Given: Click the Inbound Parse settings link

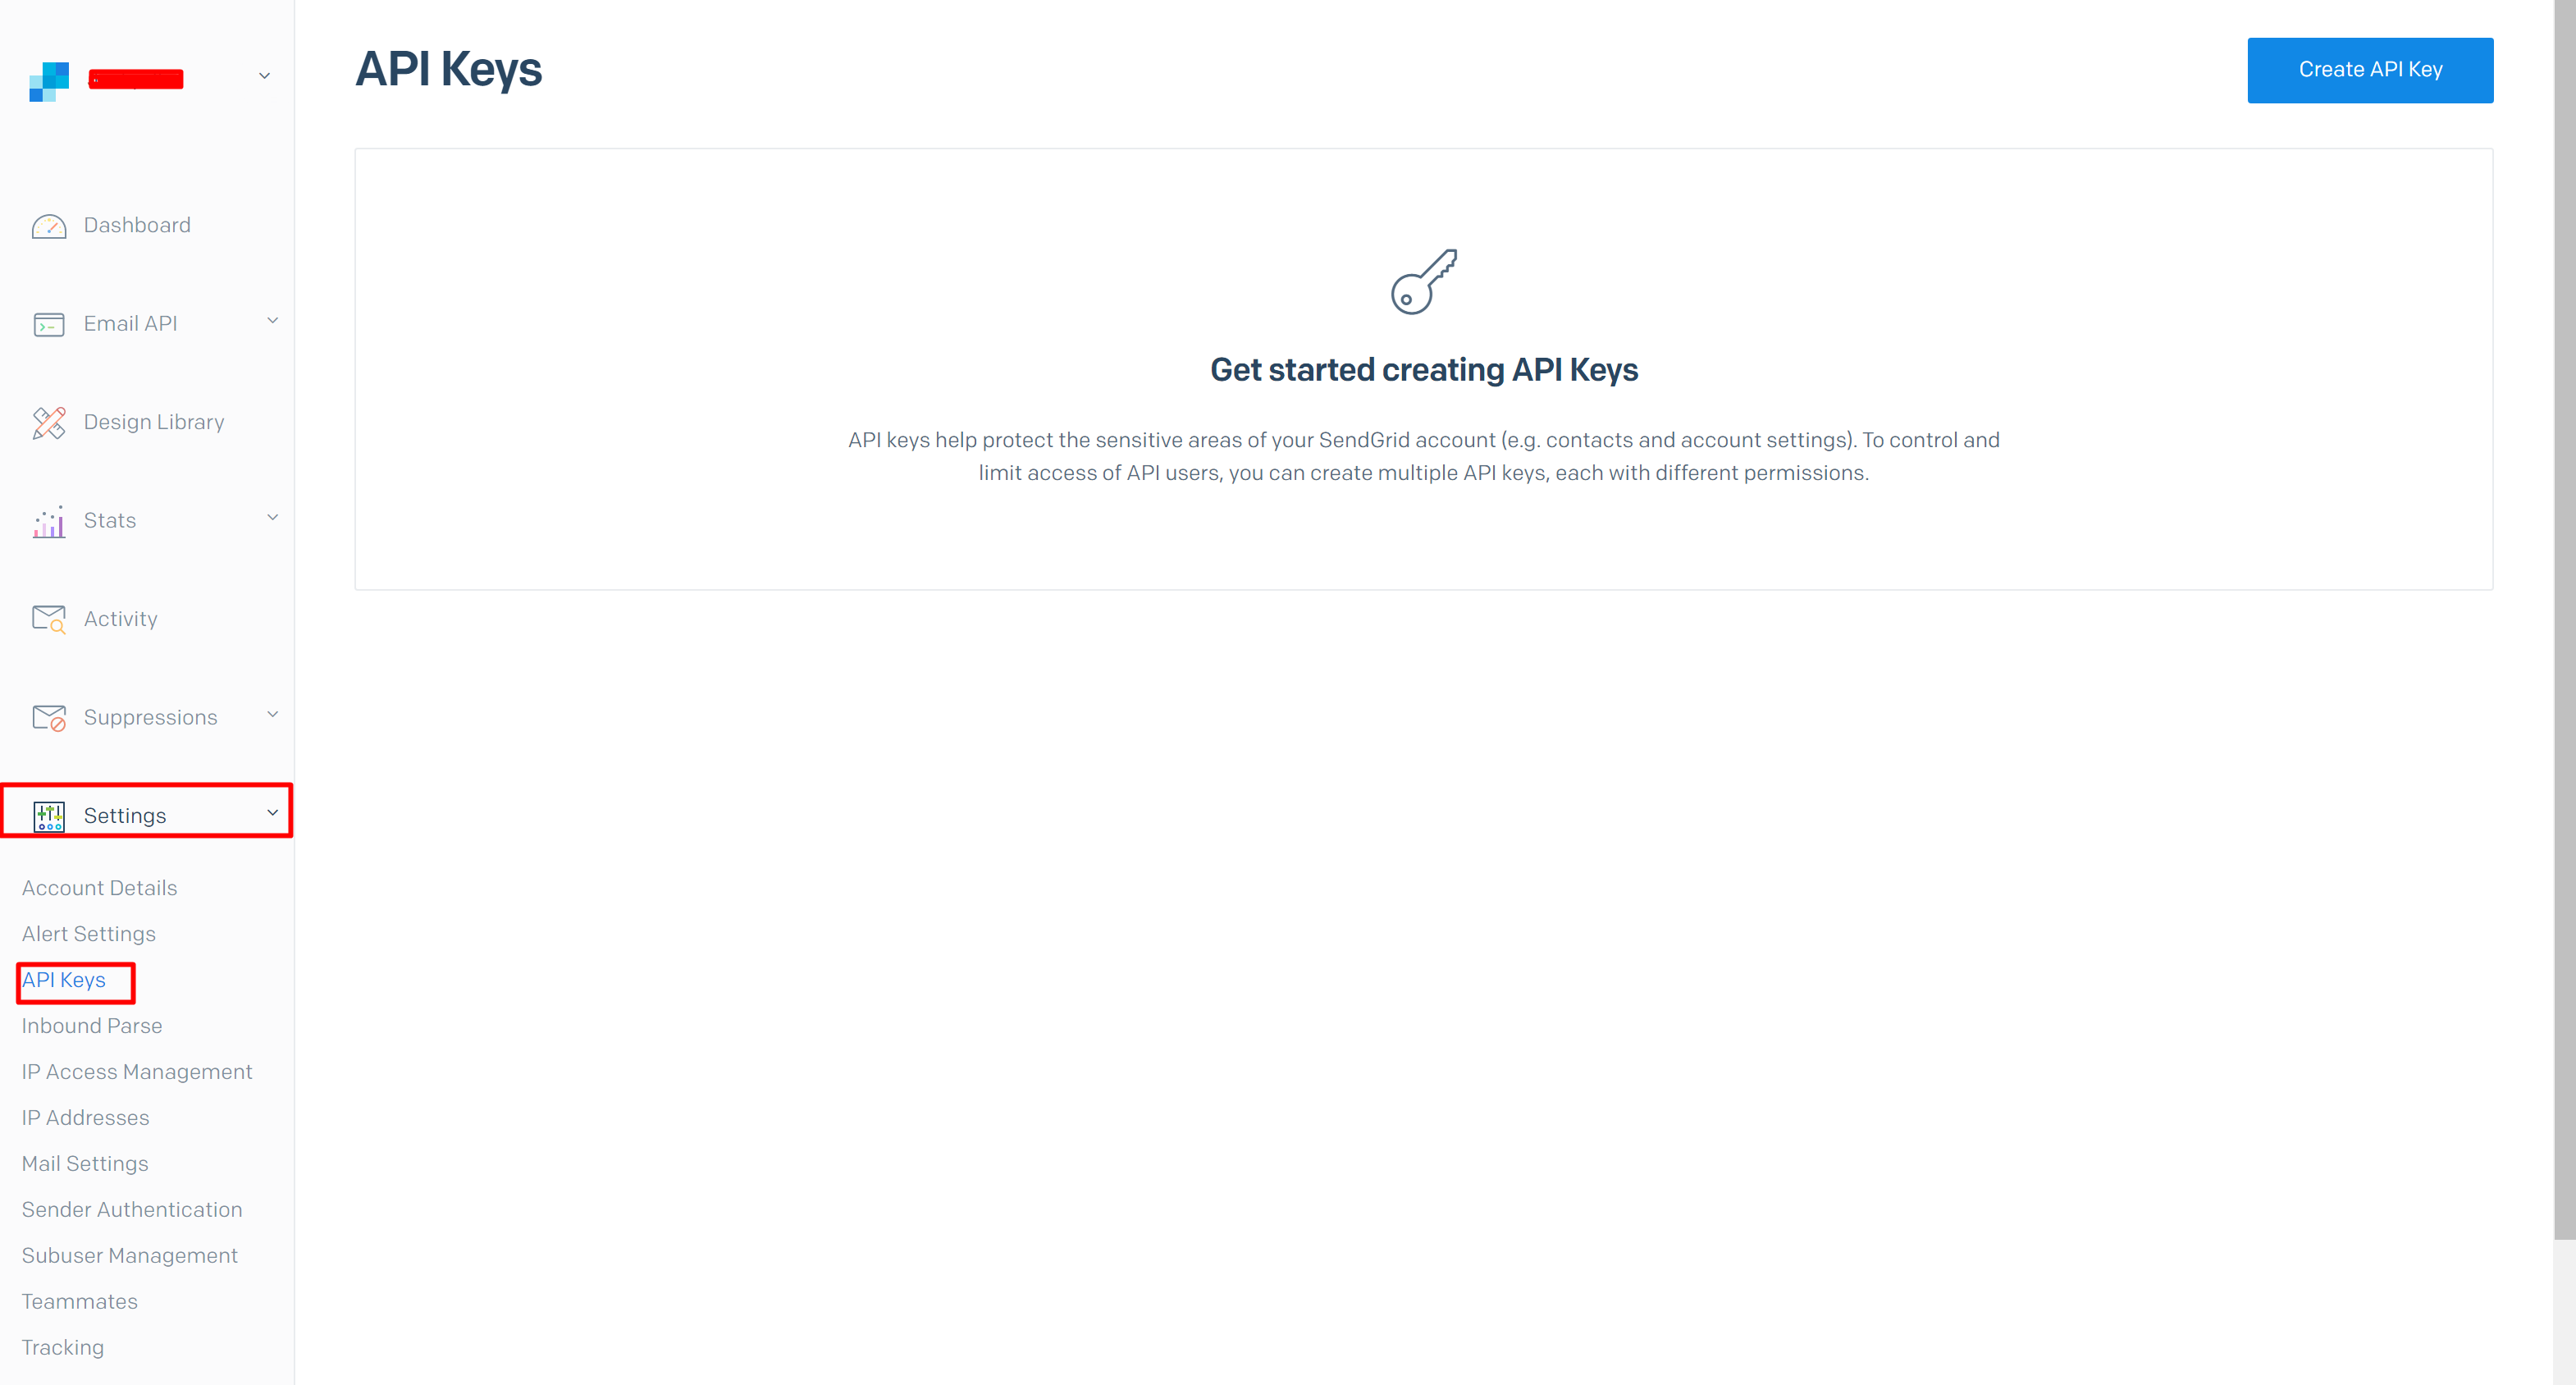Looking at the screenshot, I should click(90, 1025).
